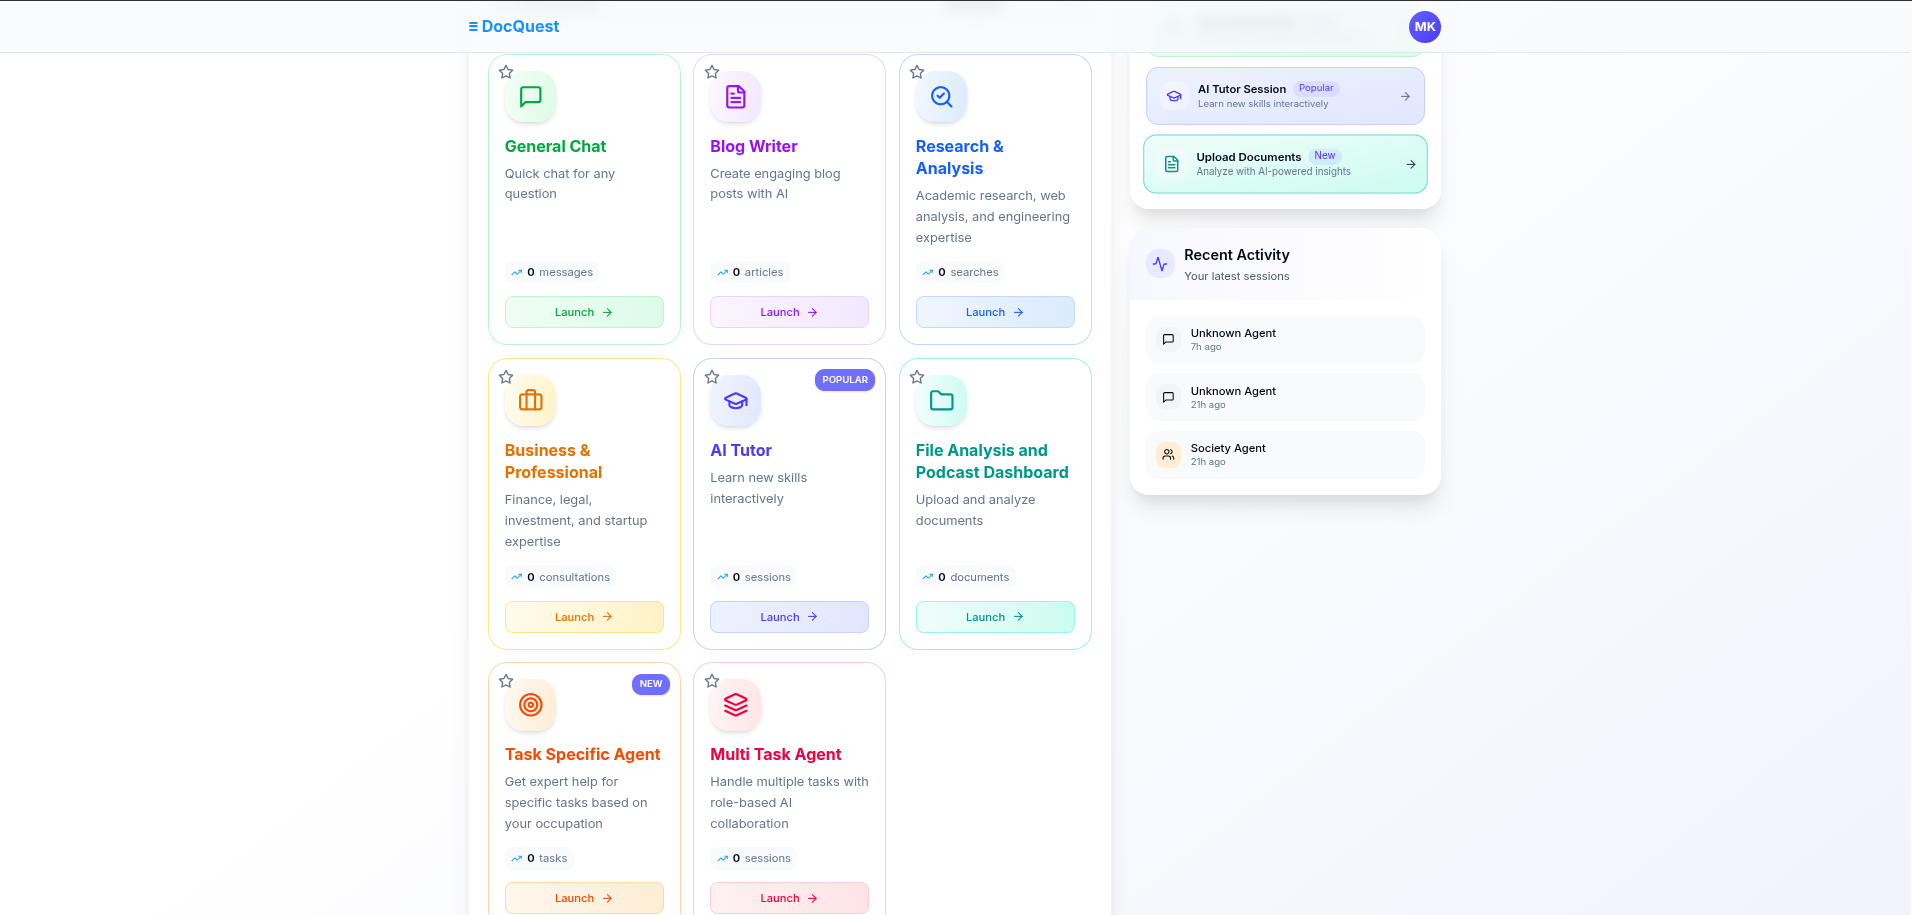Open the MK profile avatar menu

1424,27
